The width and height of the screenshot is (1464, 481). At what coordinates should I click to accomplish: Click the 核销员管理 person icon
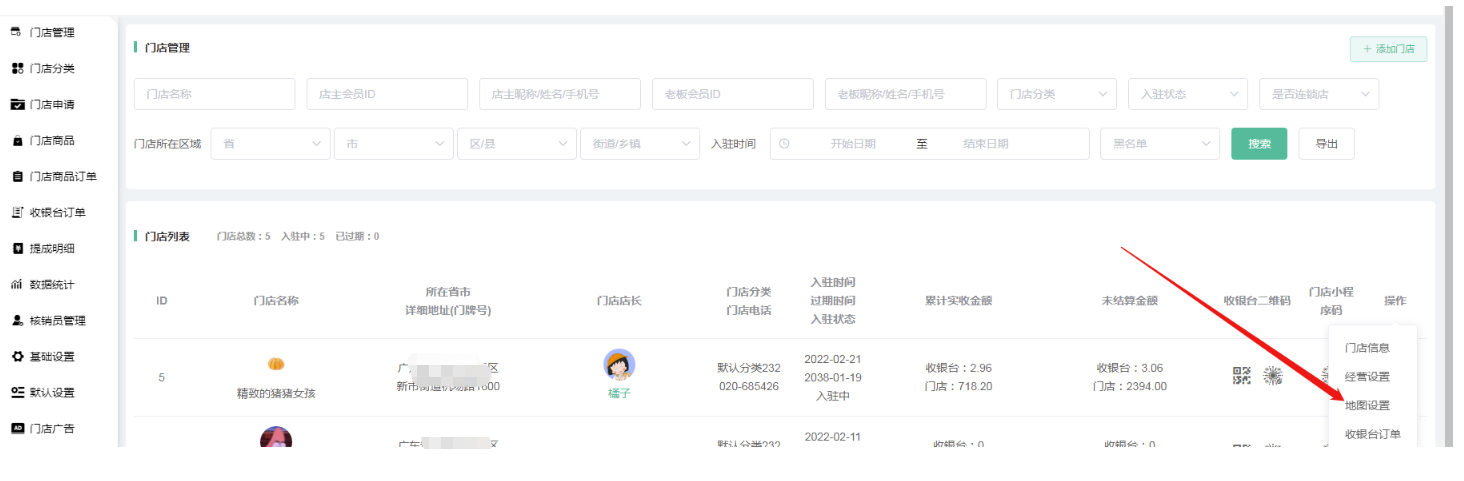coord(17,320)
